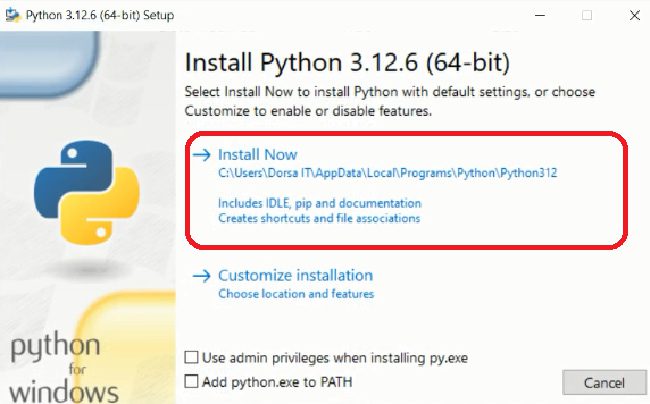Cancel the Python installation

(604, 382)
